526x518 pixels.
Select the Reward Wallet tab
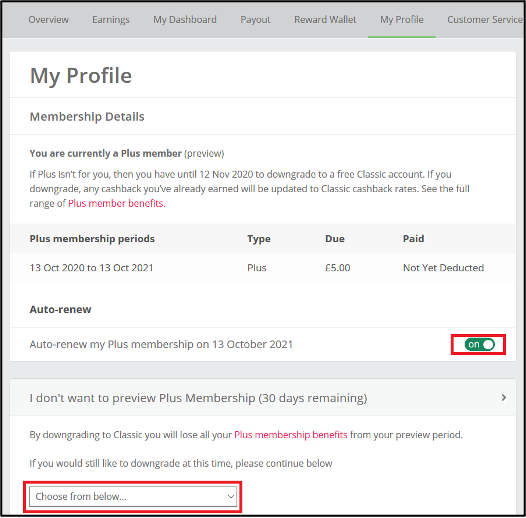(x=325, y=20)
